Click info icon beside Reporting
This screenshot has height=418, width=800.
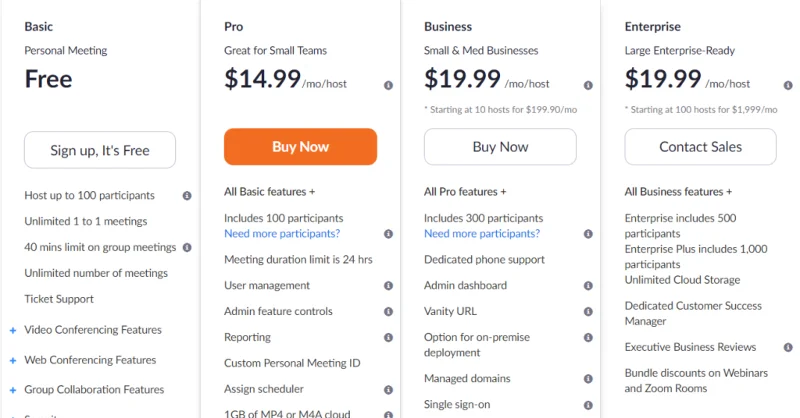click(388, 338)
